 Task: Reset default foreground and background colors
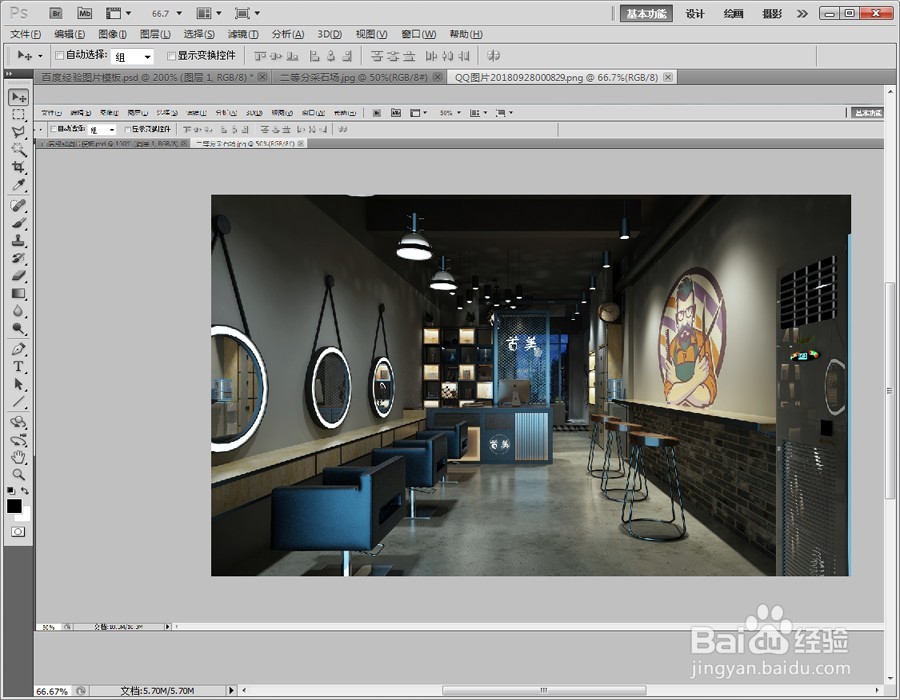coord(11,491)
